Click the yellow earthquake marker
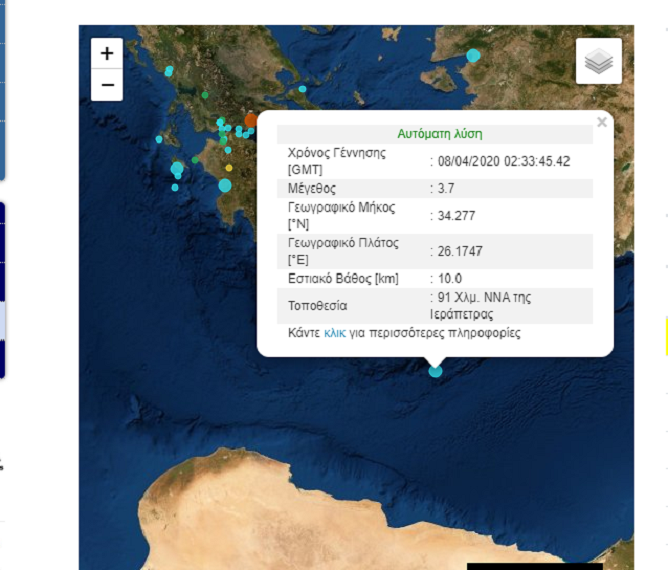The image size is (668, 570). 229,167
